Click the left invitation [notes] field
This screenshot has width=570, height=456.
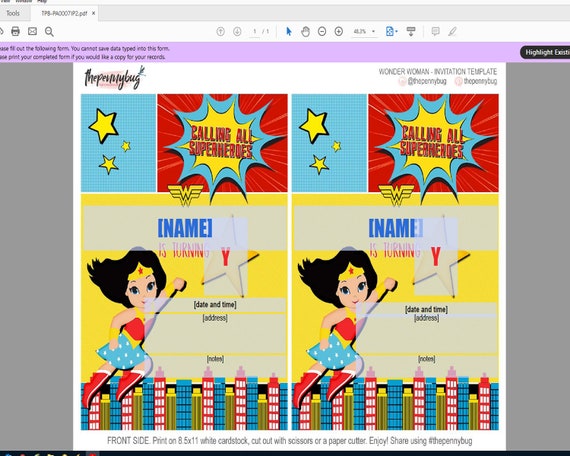tap(215, 367)
